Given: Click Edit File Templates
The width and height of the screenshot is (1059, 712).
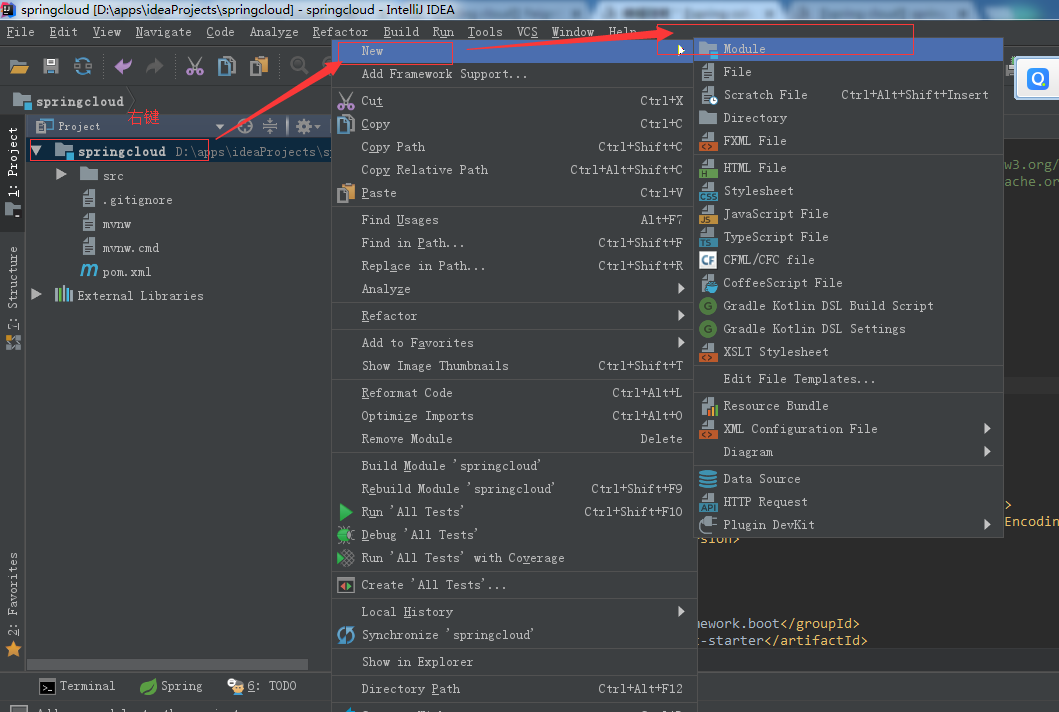Looking at the screenshot, I should click(x=848, y=378).
